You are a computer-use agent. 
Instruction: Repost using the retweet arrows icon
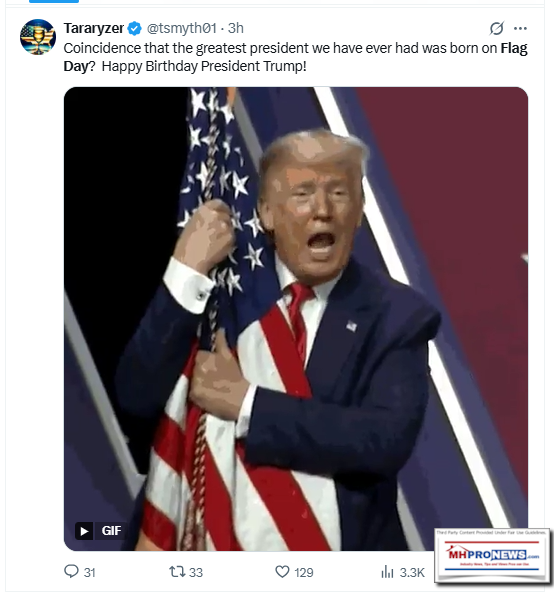(x=177, y=572)
